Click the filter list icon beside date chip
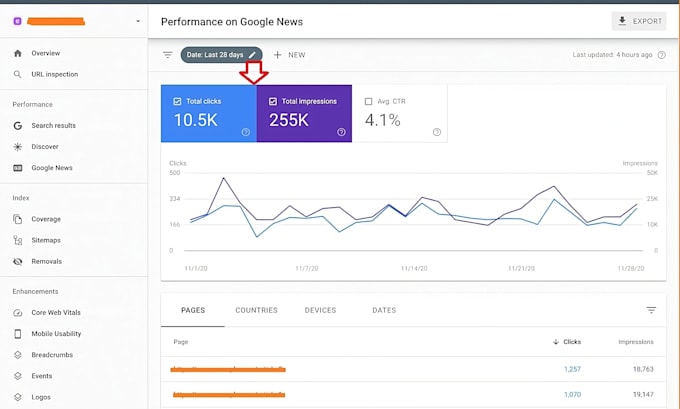This screenshot has height=409, width=680. click(168, 55)
